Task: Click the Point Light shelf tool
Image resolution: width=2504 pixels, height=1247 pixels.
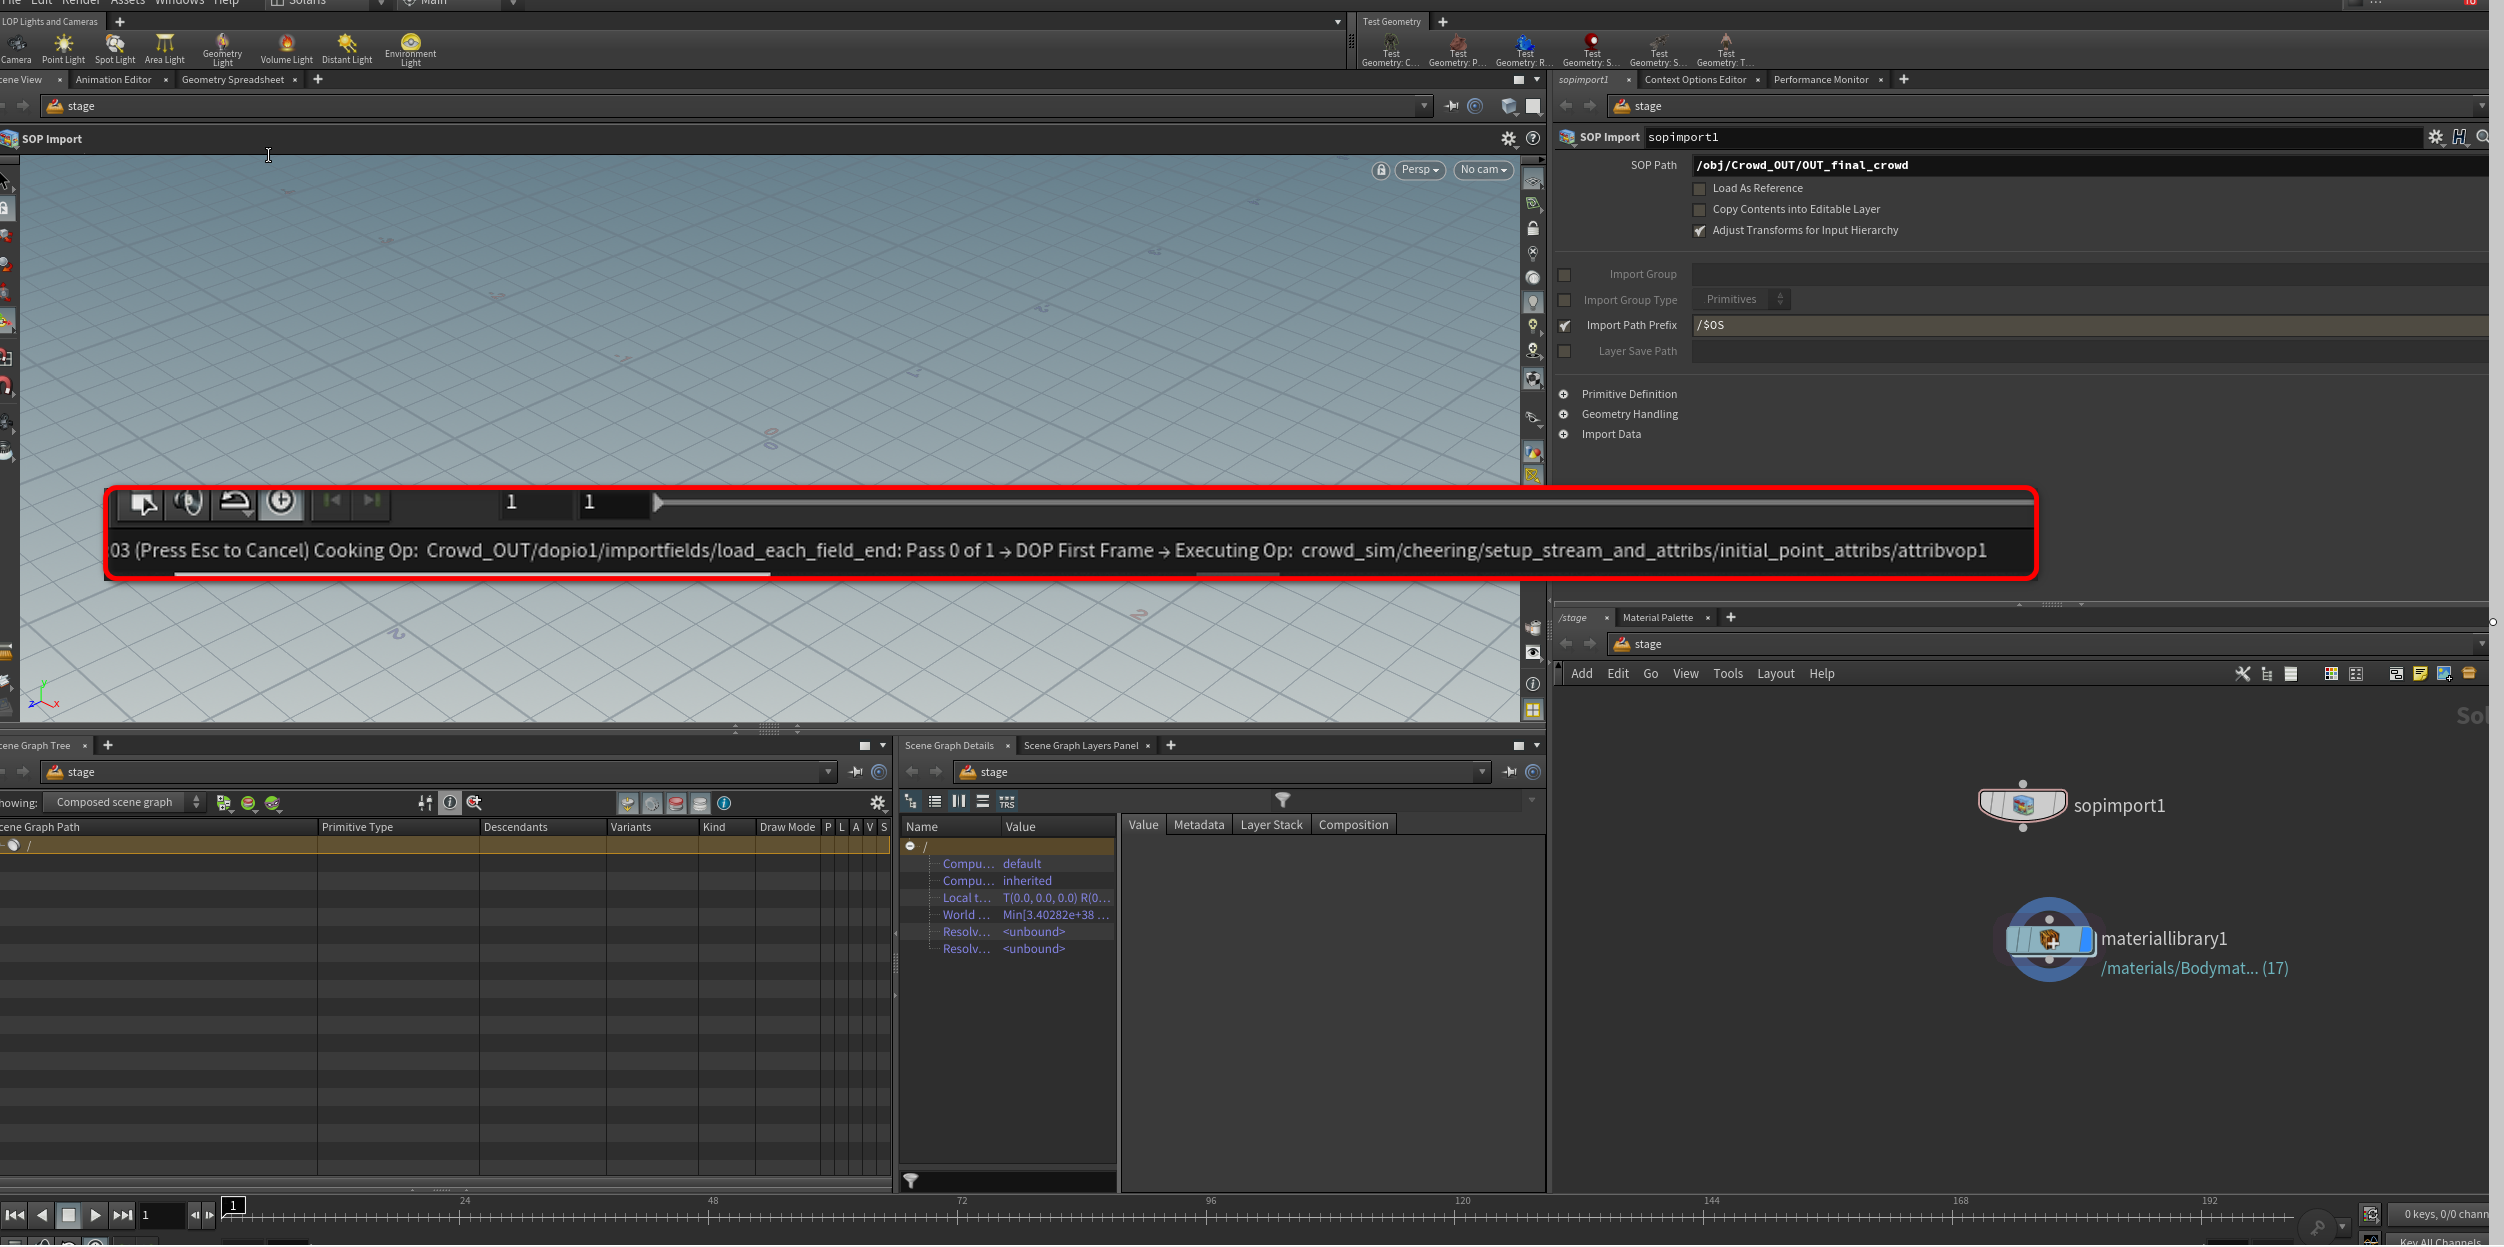Action: 63,47
